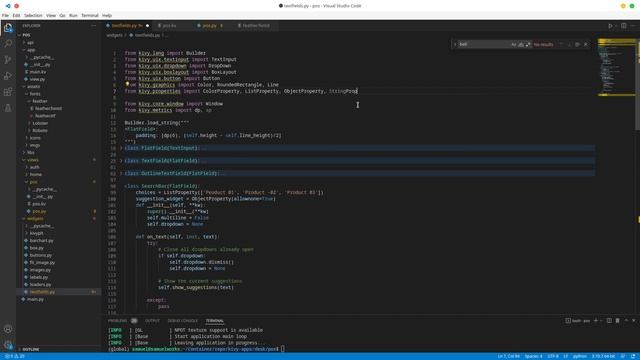Open the Edit menu
This screenshot has width=640, height=360.
pos(16,16)
